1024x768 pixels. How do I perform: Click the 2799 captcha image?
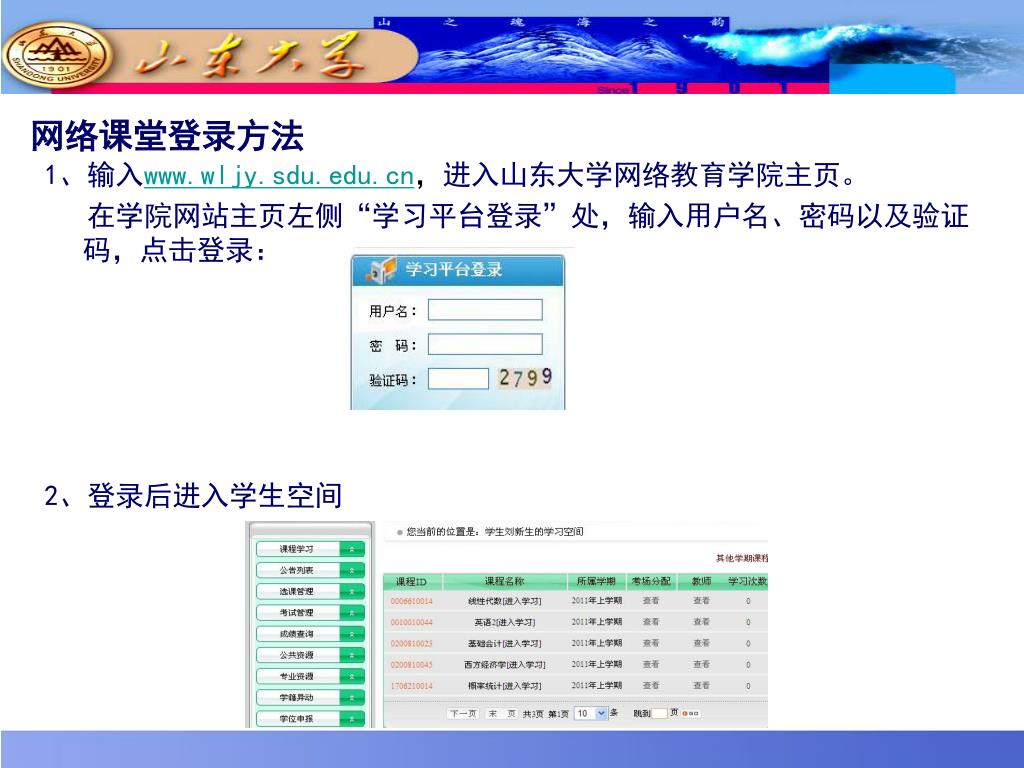point(525,377)
